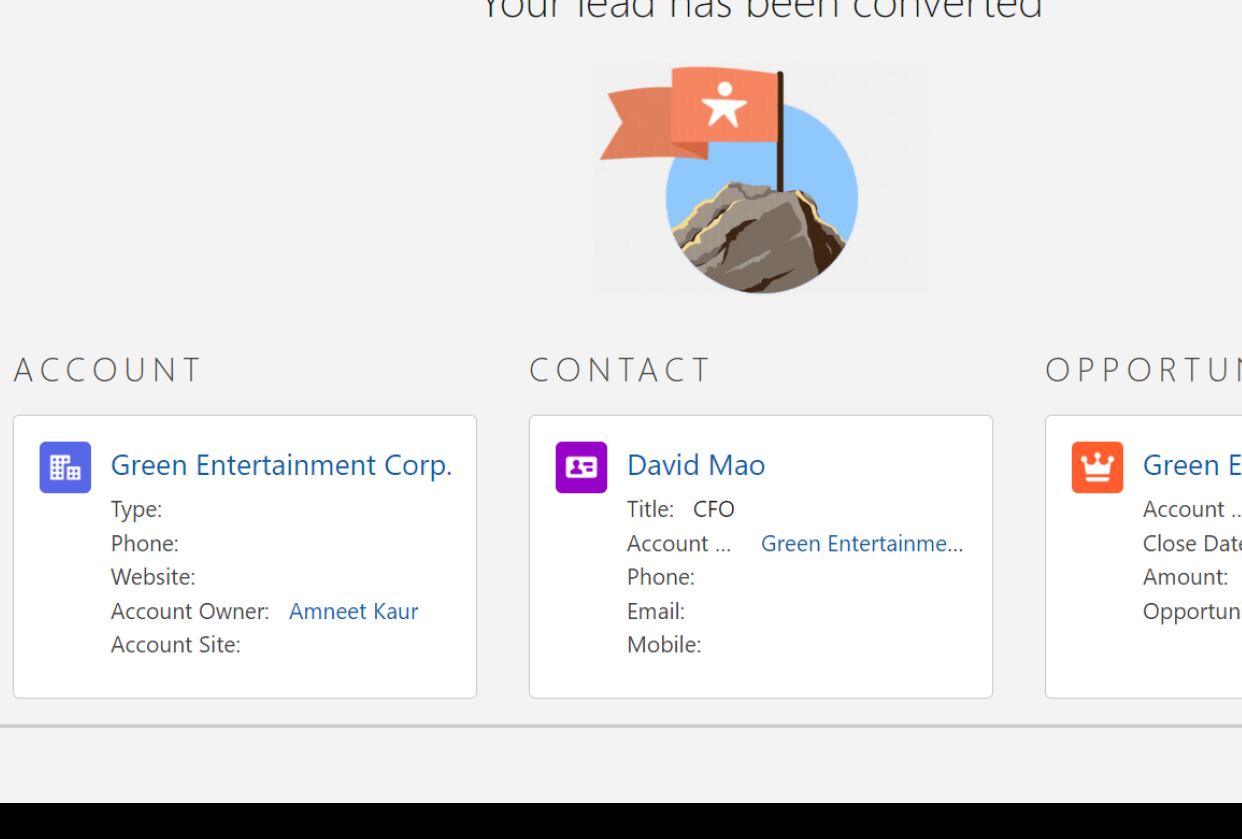Click the OPPORTUN... section heading
Viewport: 1242px width, 839px height.
[1143, 370]
